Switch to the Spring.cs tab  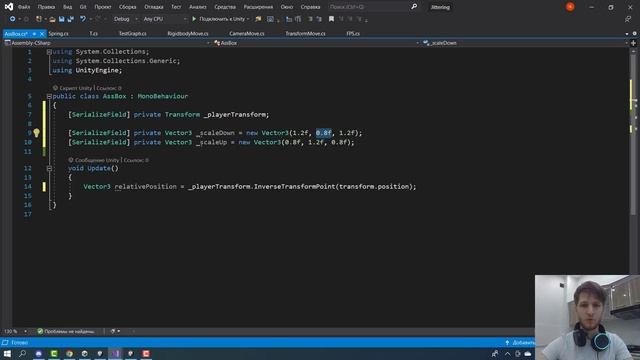58,34
